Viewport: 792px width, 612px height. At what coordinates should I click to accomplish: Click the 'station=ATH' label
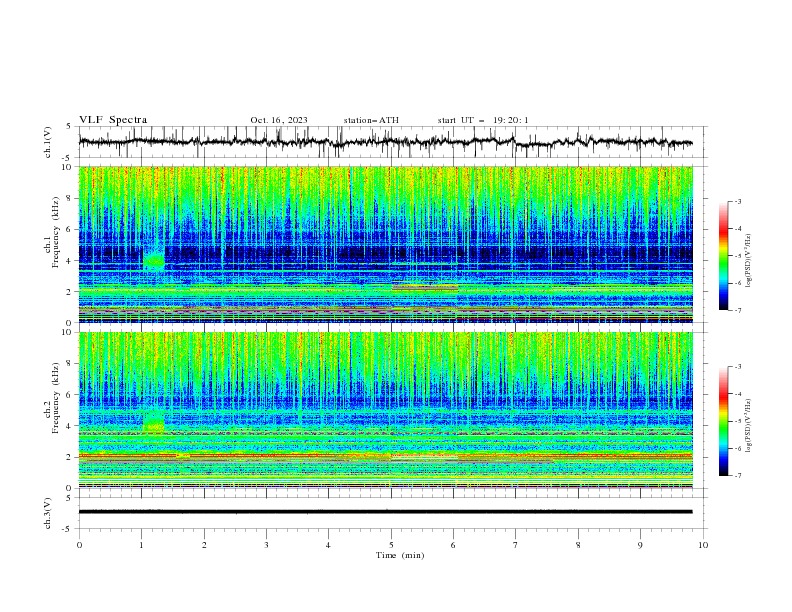coord(371,120)
